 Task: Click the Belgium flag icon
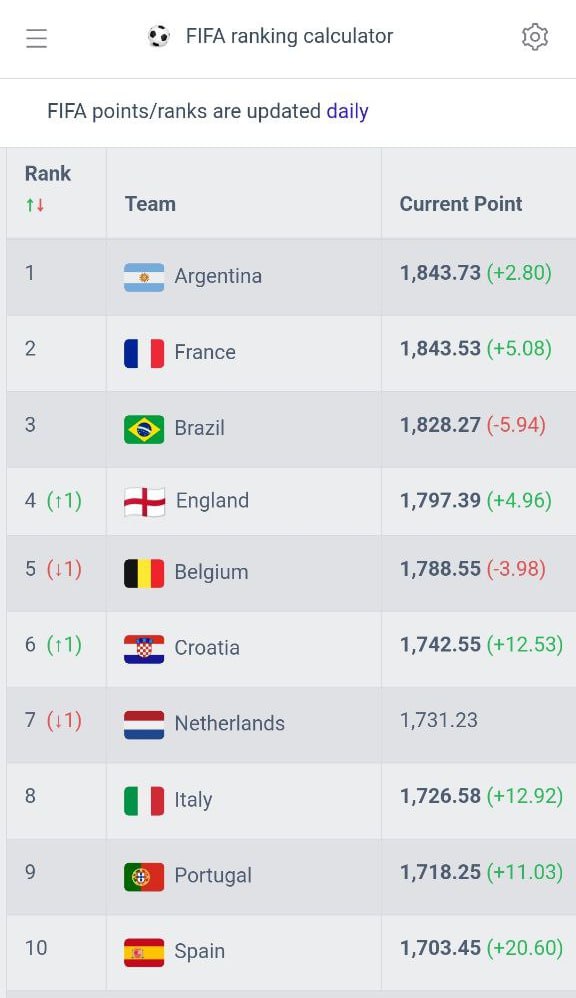pyautogui.click(x=144, y=573)
